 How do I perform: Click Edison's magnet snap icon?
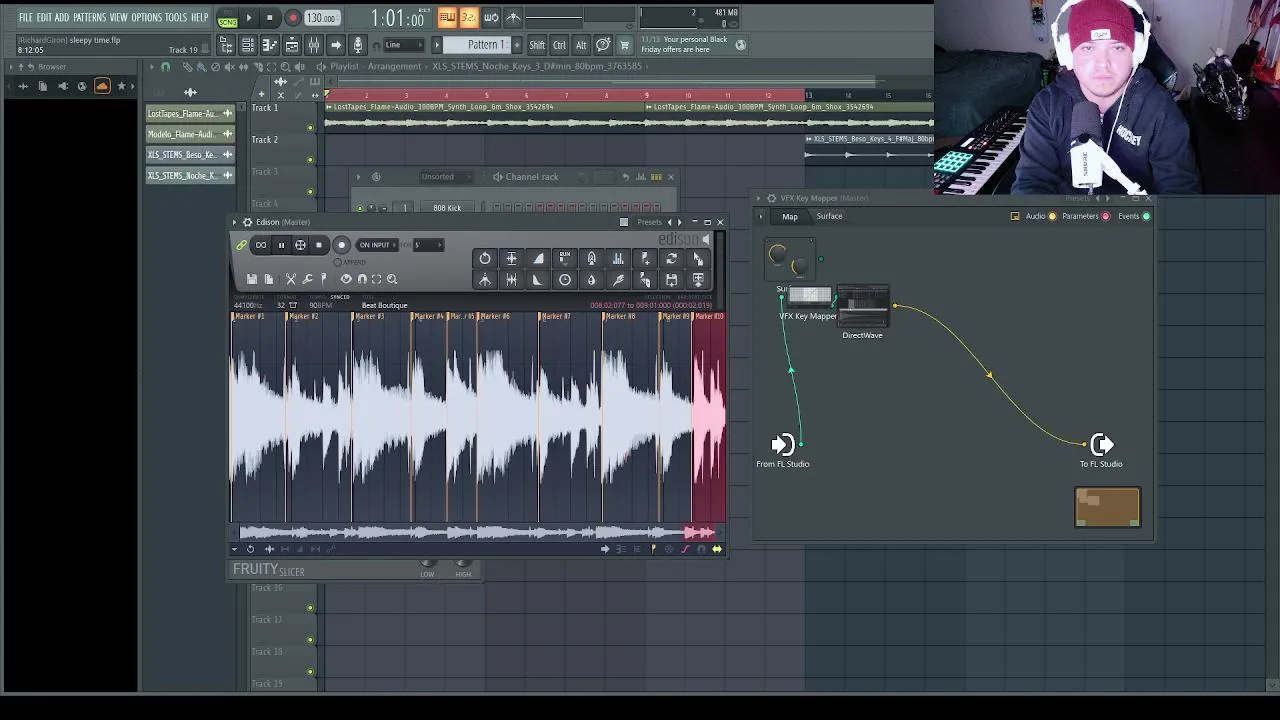362,279
